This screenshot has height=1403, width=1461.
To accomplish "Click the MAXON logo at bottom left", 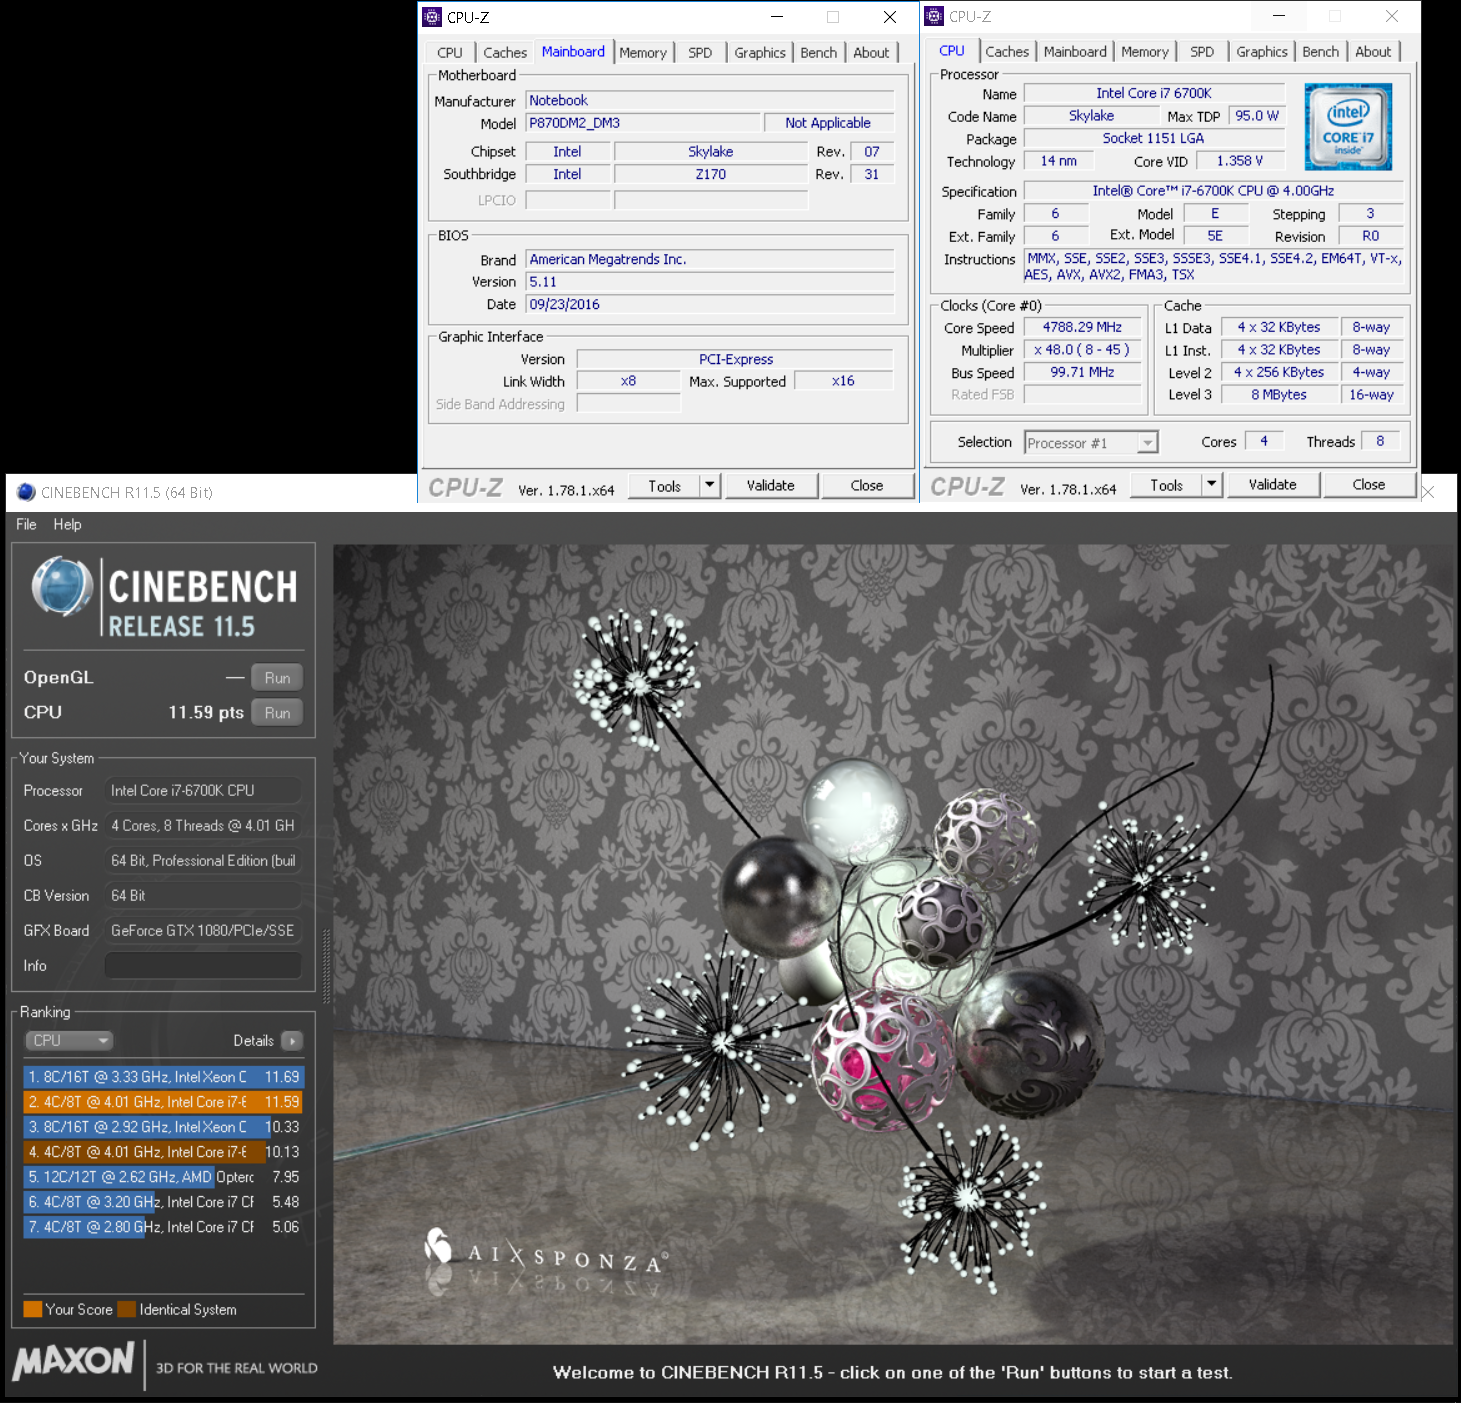I will point(74,1362).
